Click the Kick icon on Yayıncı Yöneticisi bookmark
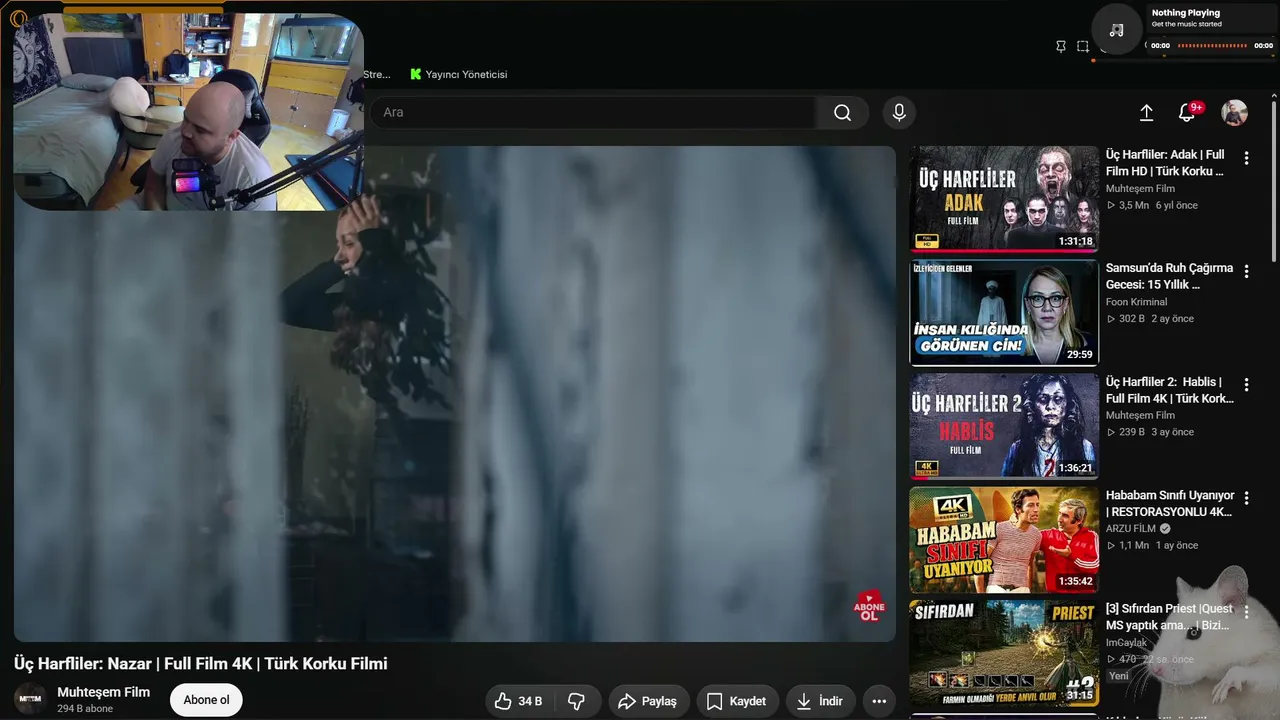1280x720 pixels. (x=415, y=74)
